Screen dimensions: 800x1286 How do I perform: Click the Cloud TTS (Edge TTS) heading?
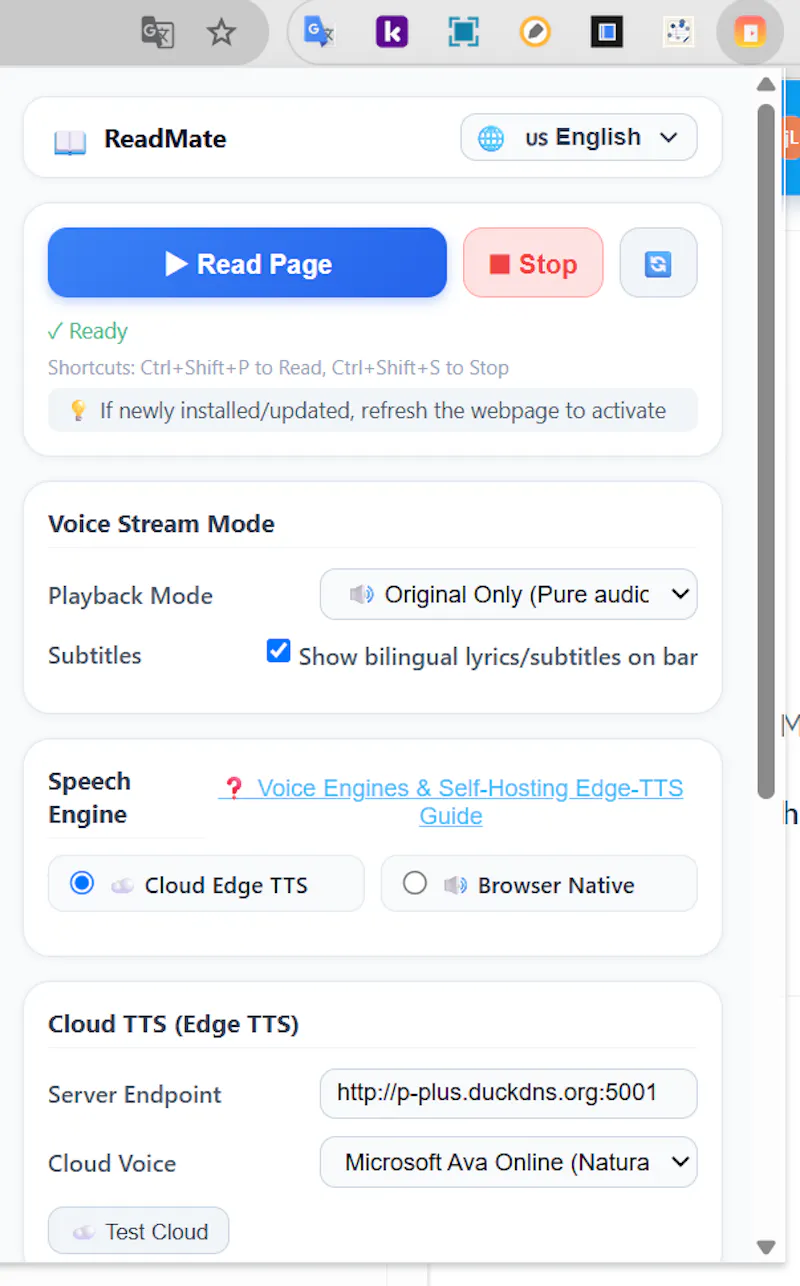[173, 1024]
